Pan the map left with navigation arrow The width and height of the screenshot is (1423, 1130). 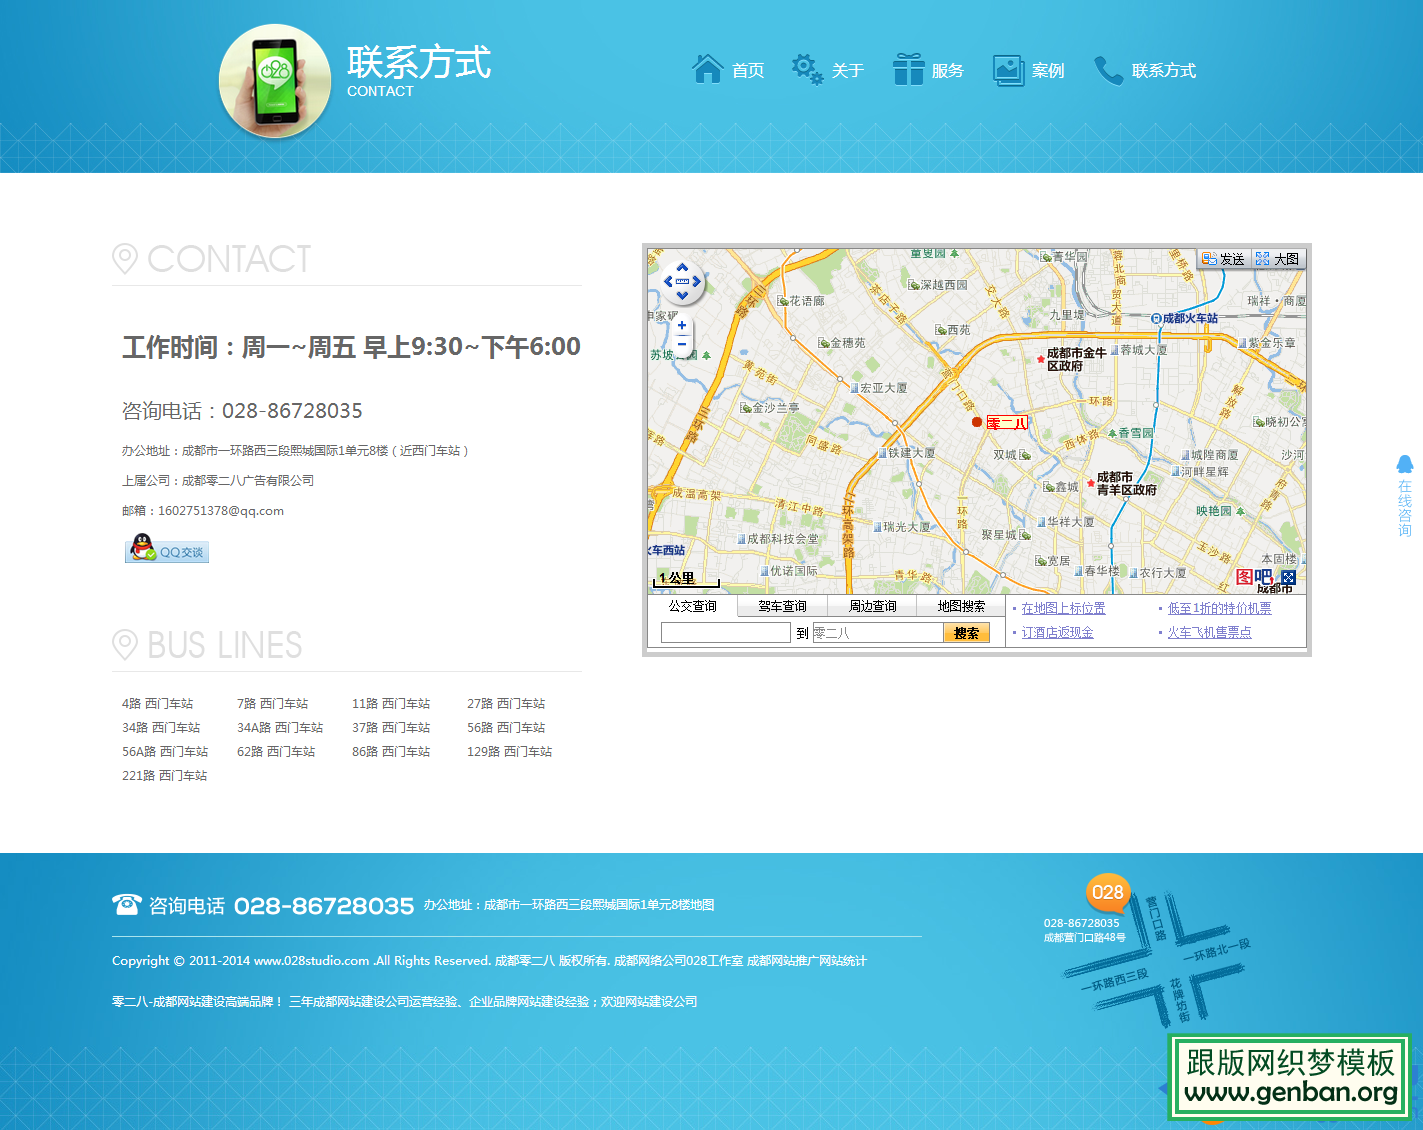pyautogui.click(x=668, y=283)
